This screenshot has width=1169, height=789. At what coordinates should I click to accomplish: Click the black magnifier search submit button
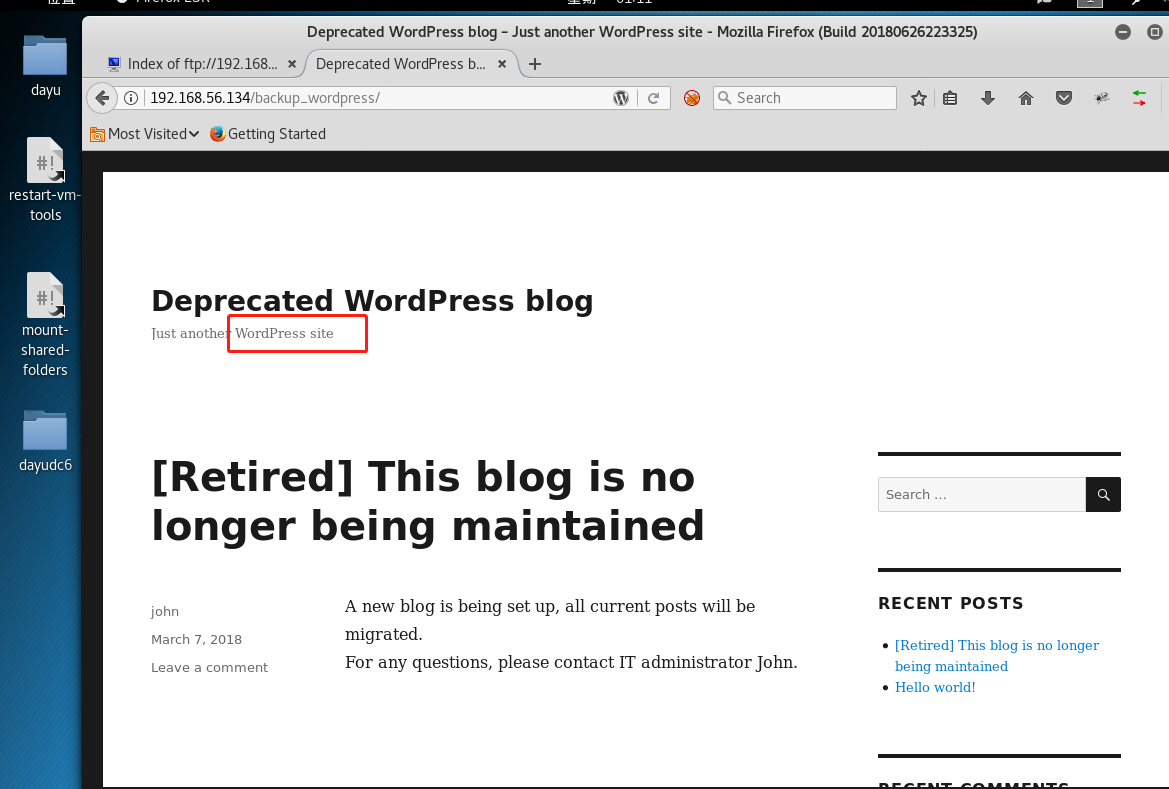[x=1103, y=494]
